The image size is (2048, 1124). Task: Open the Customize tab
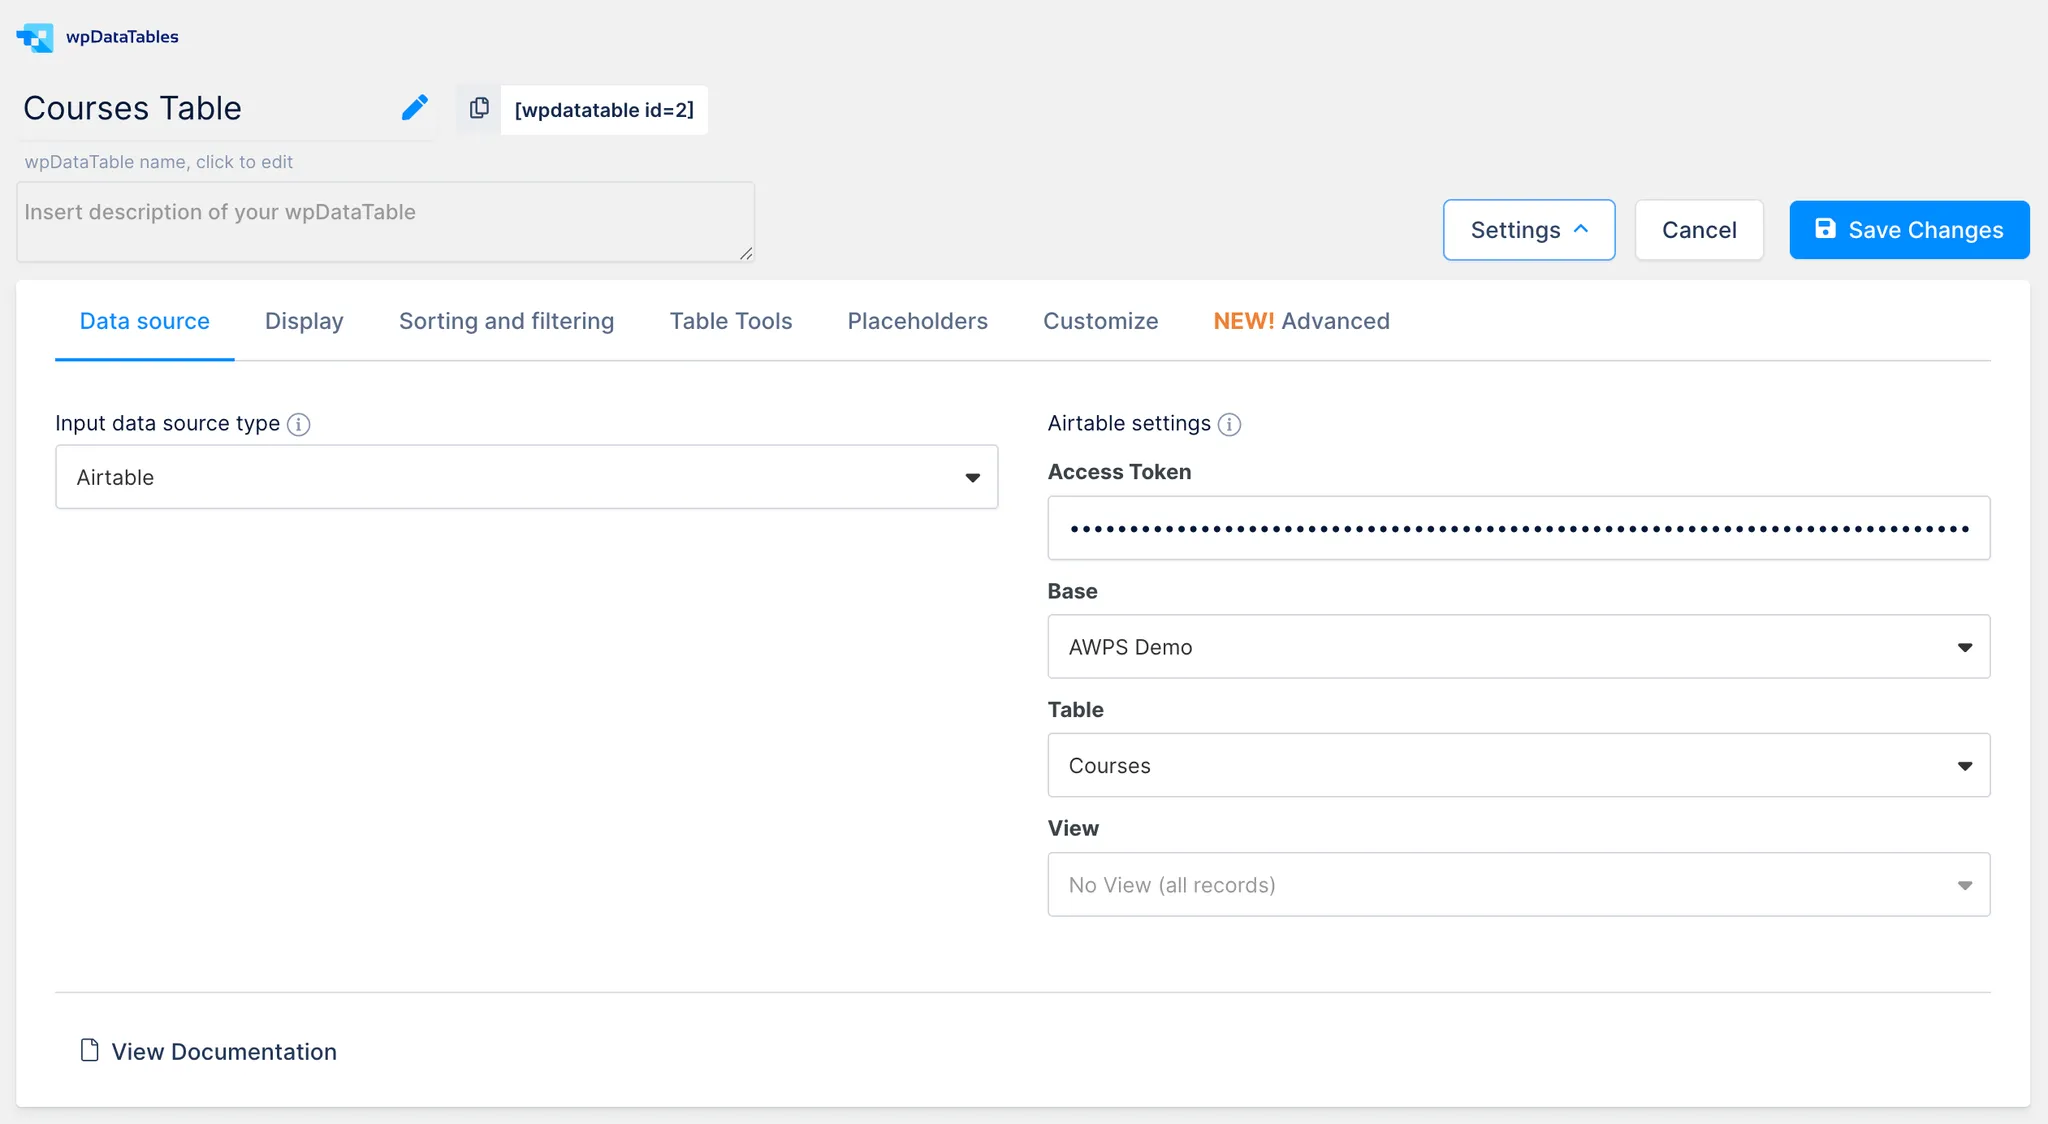[x=1100, y=321]
